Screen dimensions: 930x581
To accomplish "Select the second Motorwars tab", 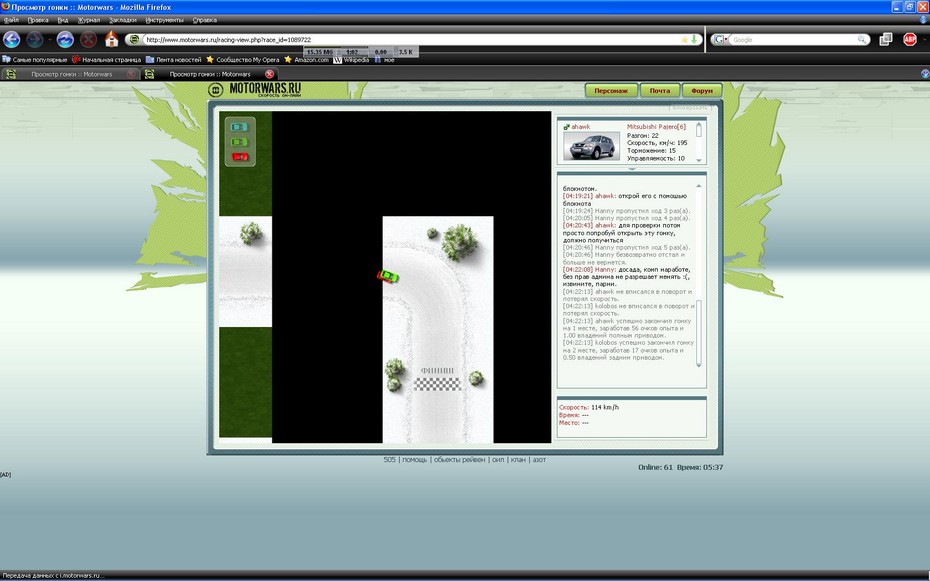I will [x=209, y=74].
